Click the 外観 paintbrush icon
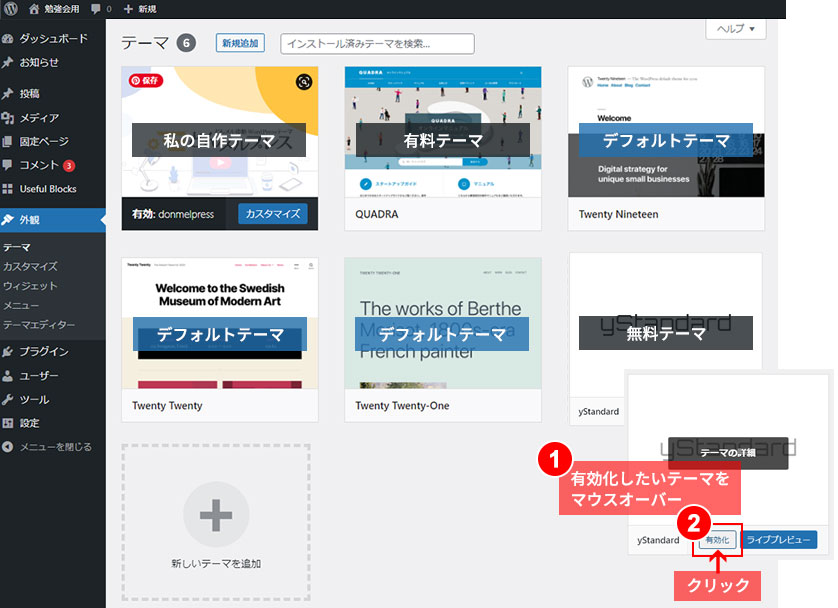The width and height of the screenshot is (838, 608). [7, 220]
